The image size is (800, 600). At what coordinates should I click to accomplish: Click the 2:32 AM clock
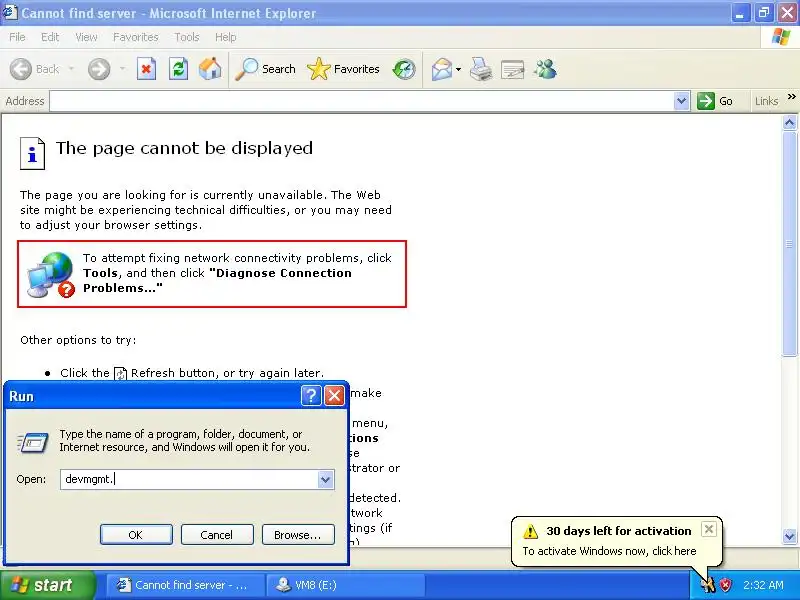pyautogui.click(x=763, y=585)
